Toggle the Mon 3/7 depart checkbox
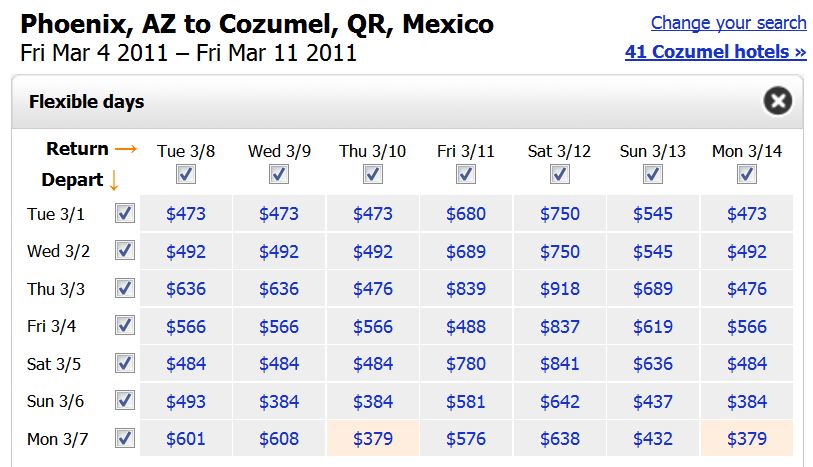813x467 pixels. click(x=125, y=438)
